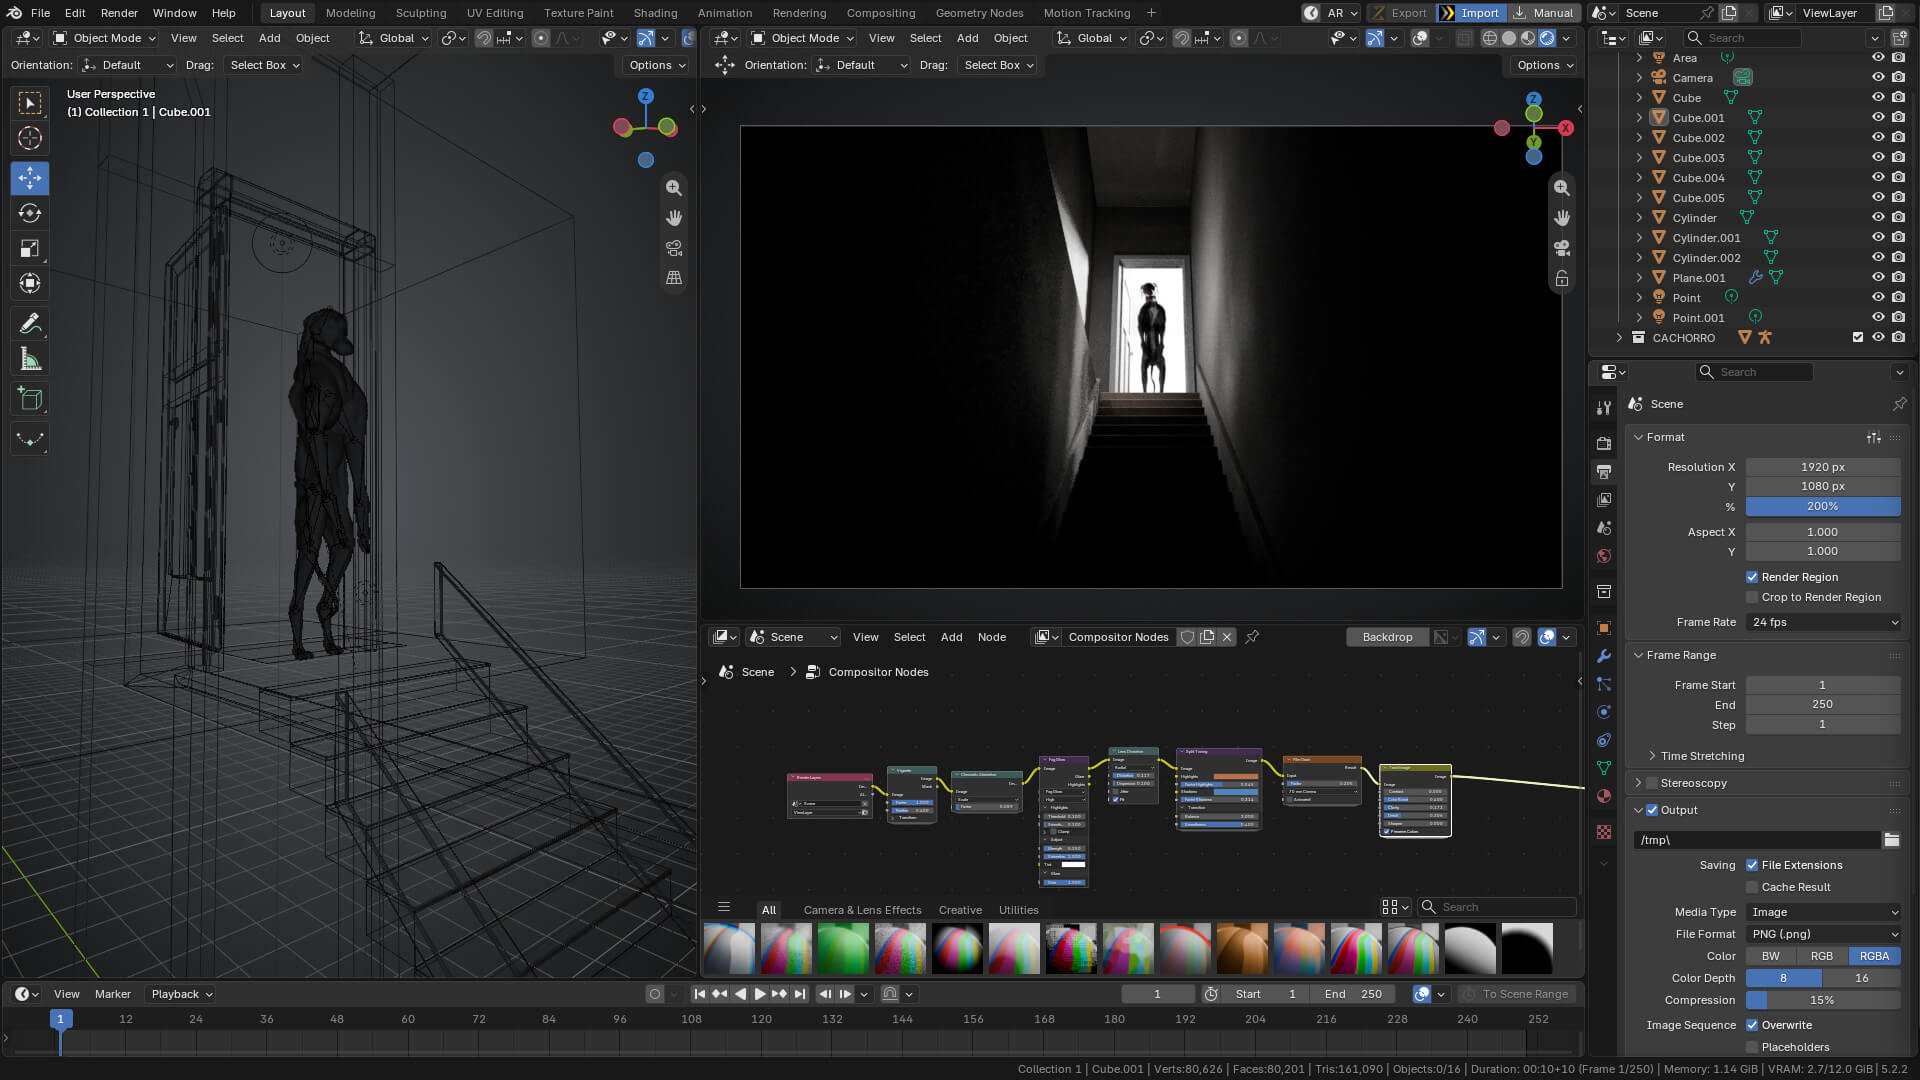
Task: Open the Render menu
Action: point(119,13)
